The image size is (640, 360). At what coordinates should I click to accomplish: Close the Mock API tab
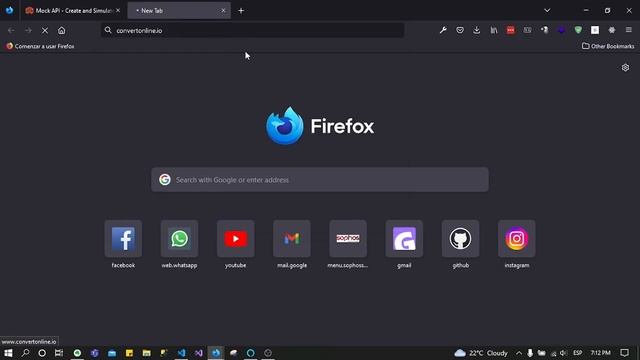[118, 11]
